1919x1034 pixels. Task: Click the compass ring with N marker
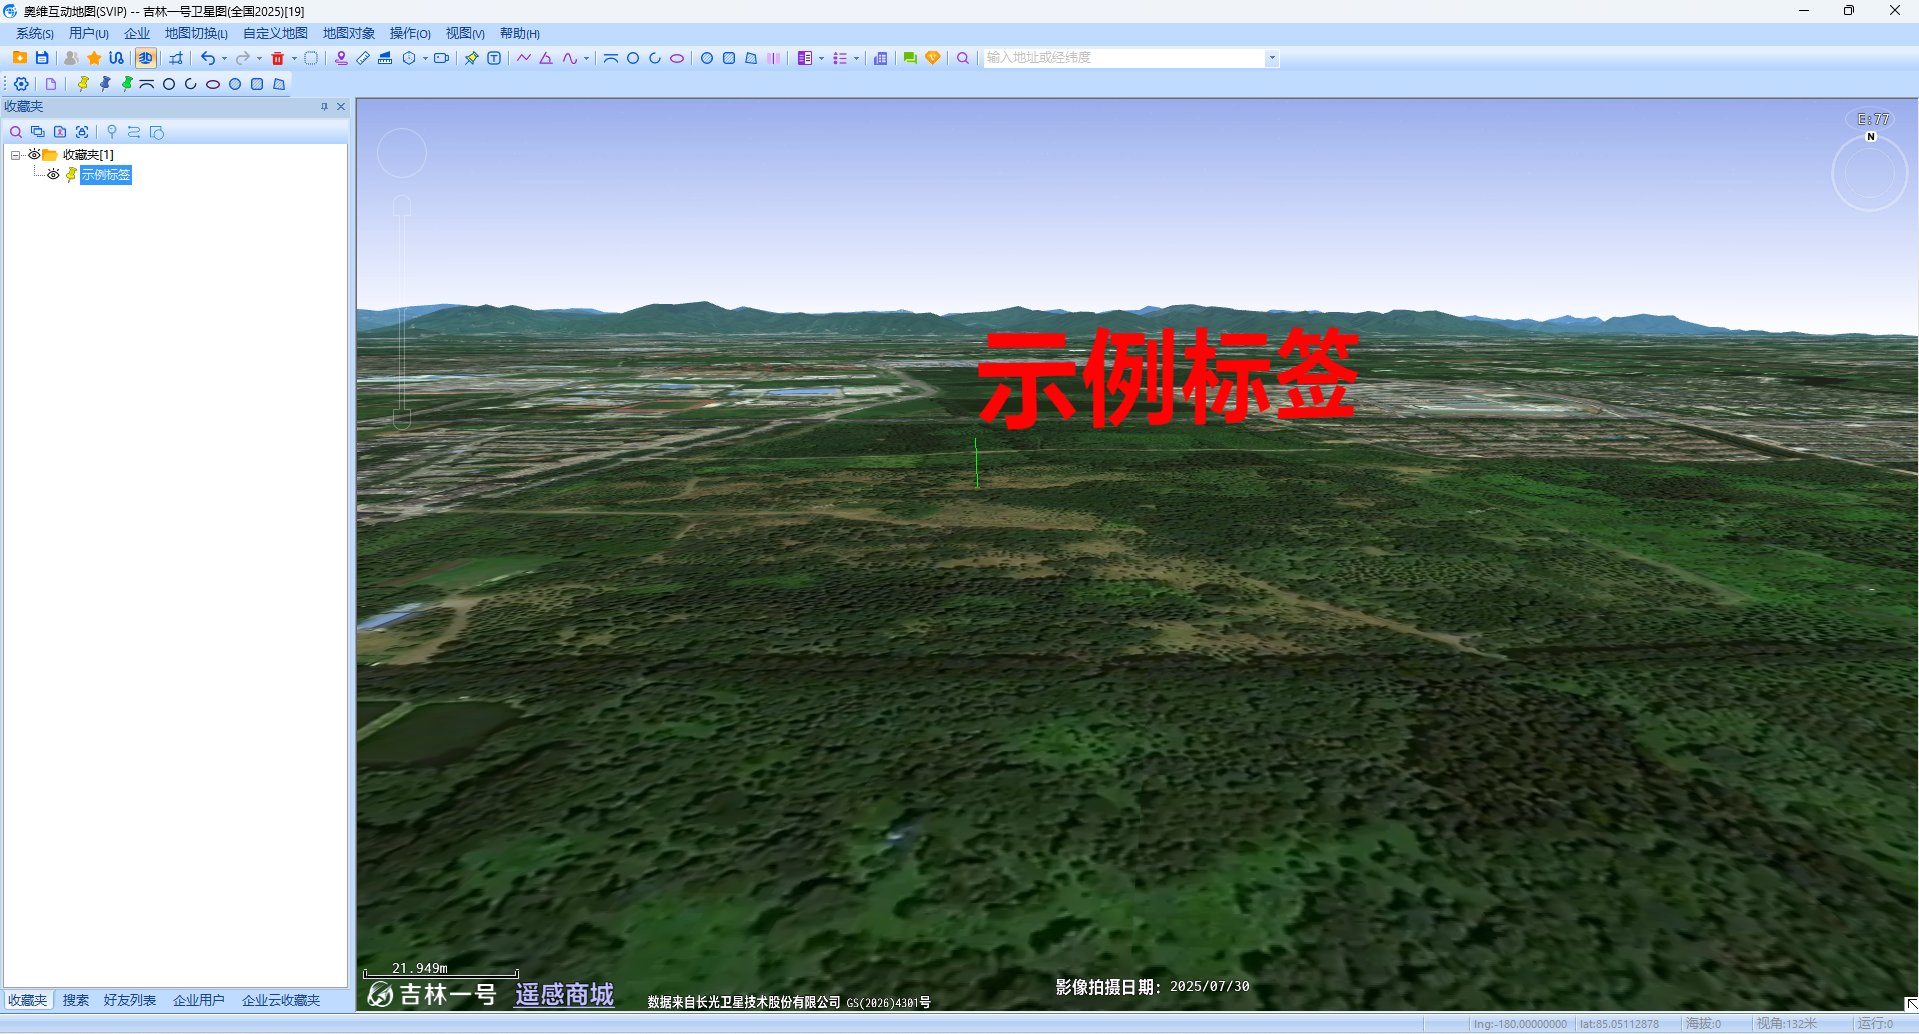[x=1870, y=173]
